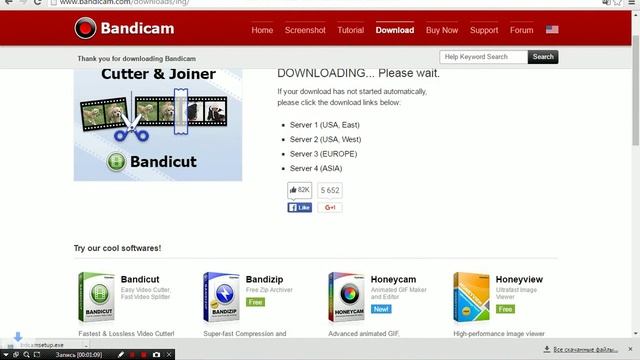The height and width of the screenshot is (360, 640).
Task: Click the recording timer text
Action: [x=79, y=355]
